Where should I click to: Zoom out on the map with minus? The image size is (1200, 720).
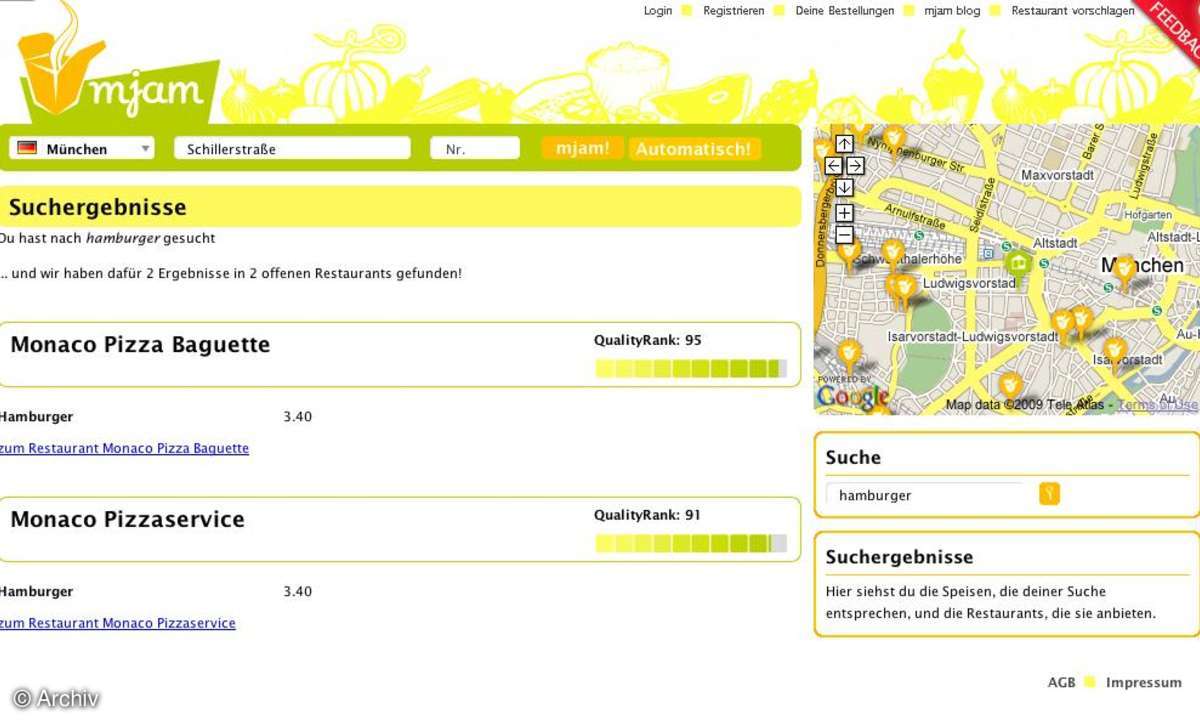coord(844,236)
